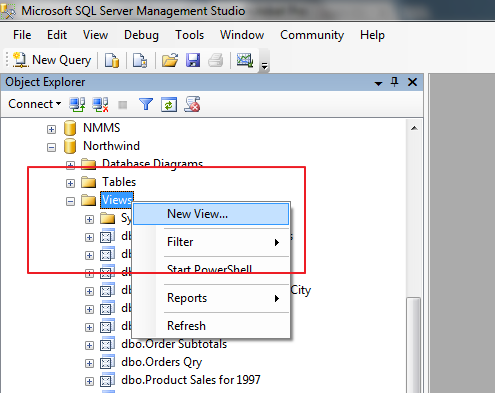Collapse the Views folder

click(70, 201)
